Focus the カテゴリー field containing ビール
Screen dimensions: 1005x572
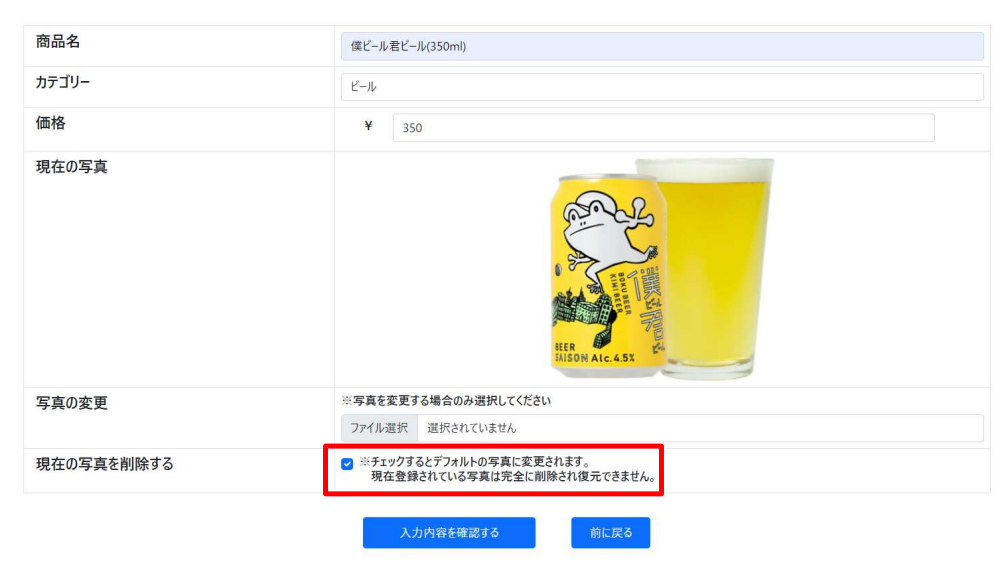point(661,87)
